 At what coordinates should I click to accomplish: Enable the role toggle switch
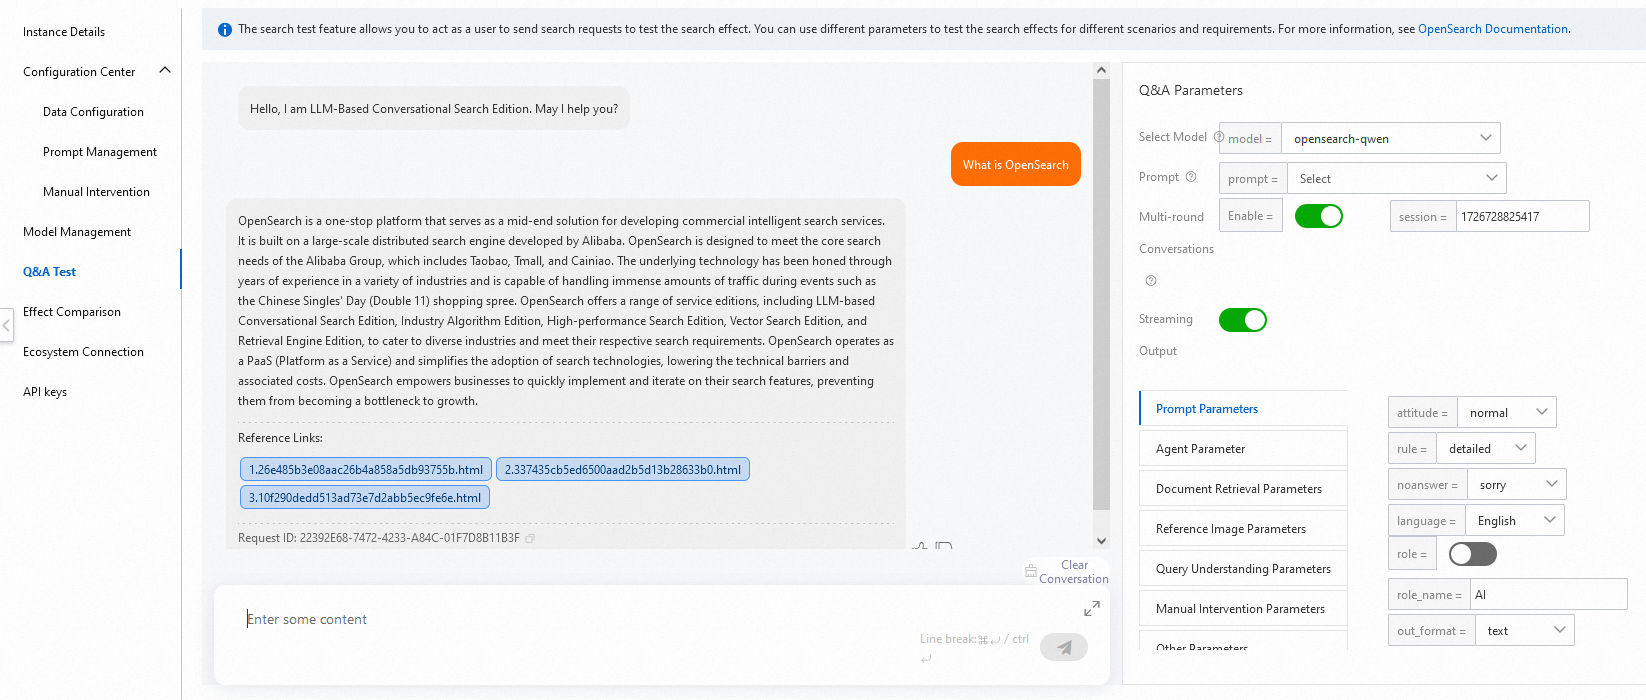[1473, 554]
